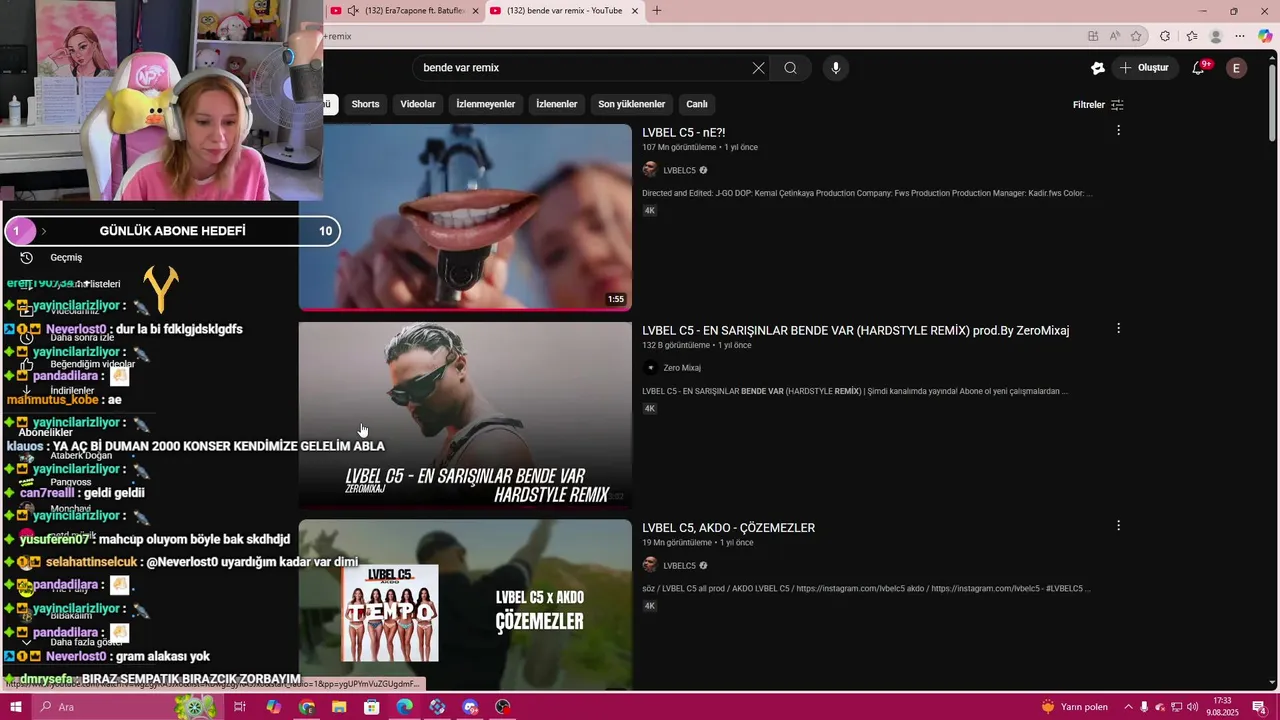Image resolution: width=1280 pixels, height=720 pixels.
Task: Open options menu for LVBEL C5 - nE?! video
Action: 1118,130
